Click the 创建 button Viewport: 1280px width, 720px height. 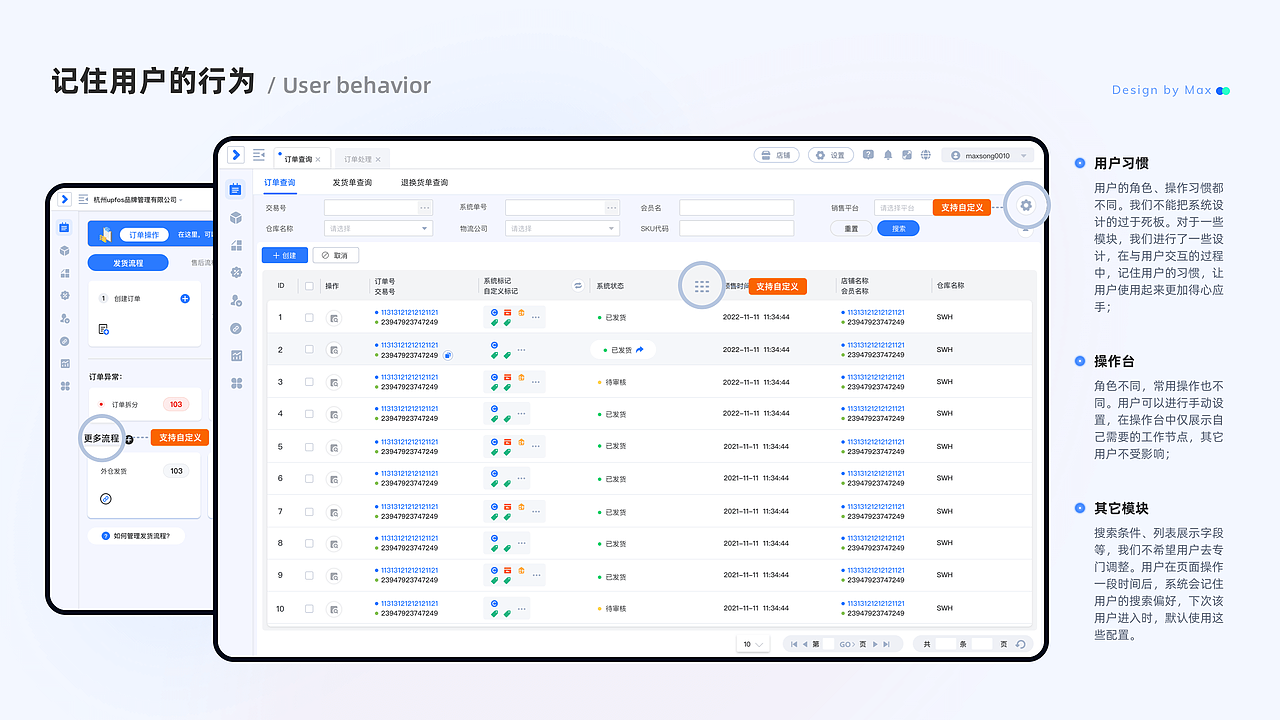coord(285,255)
